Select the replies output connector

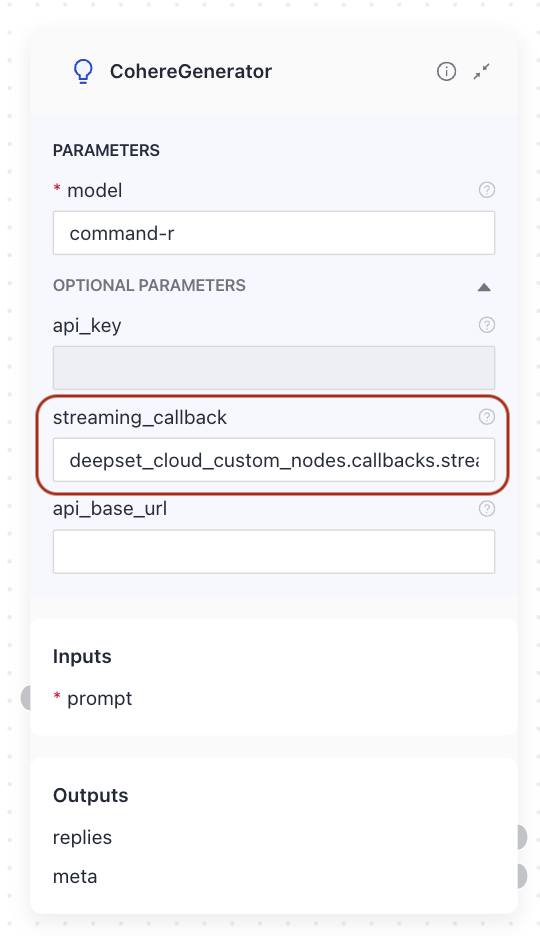[x=521, y=838]
